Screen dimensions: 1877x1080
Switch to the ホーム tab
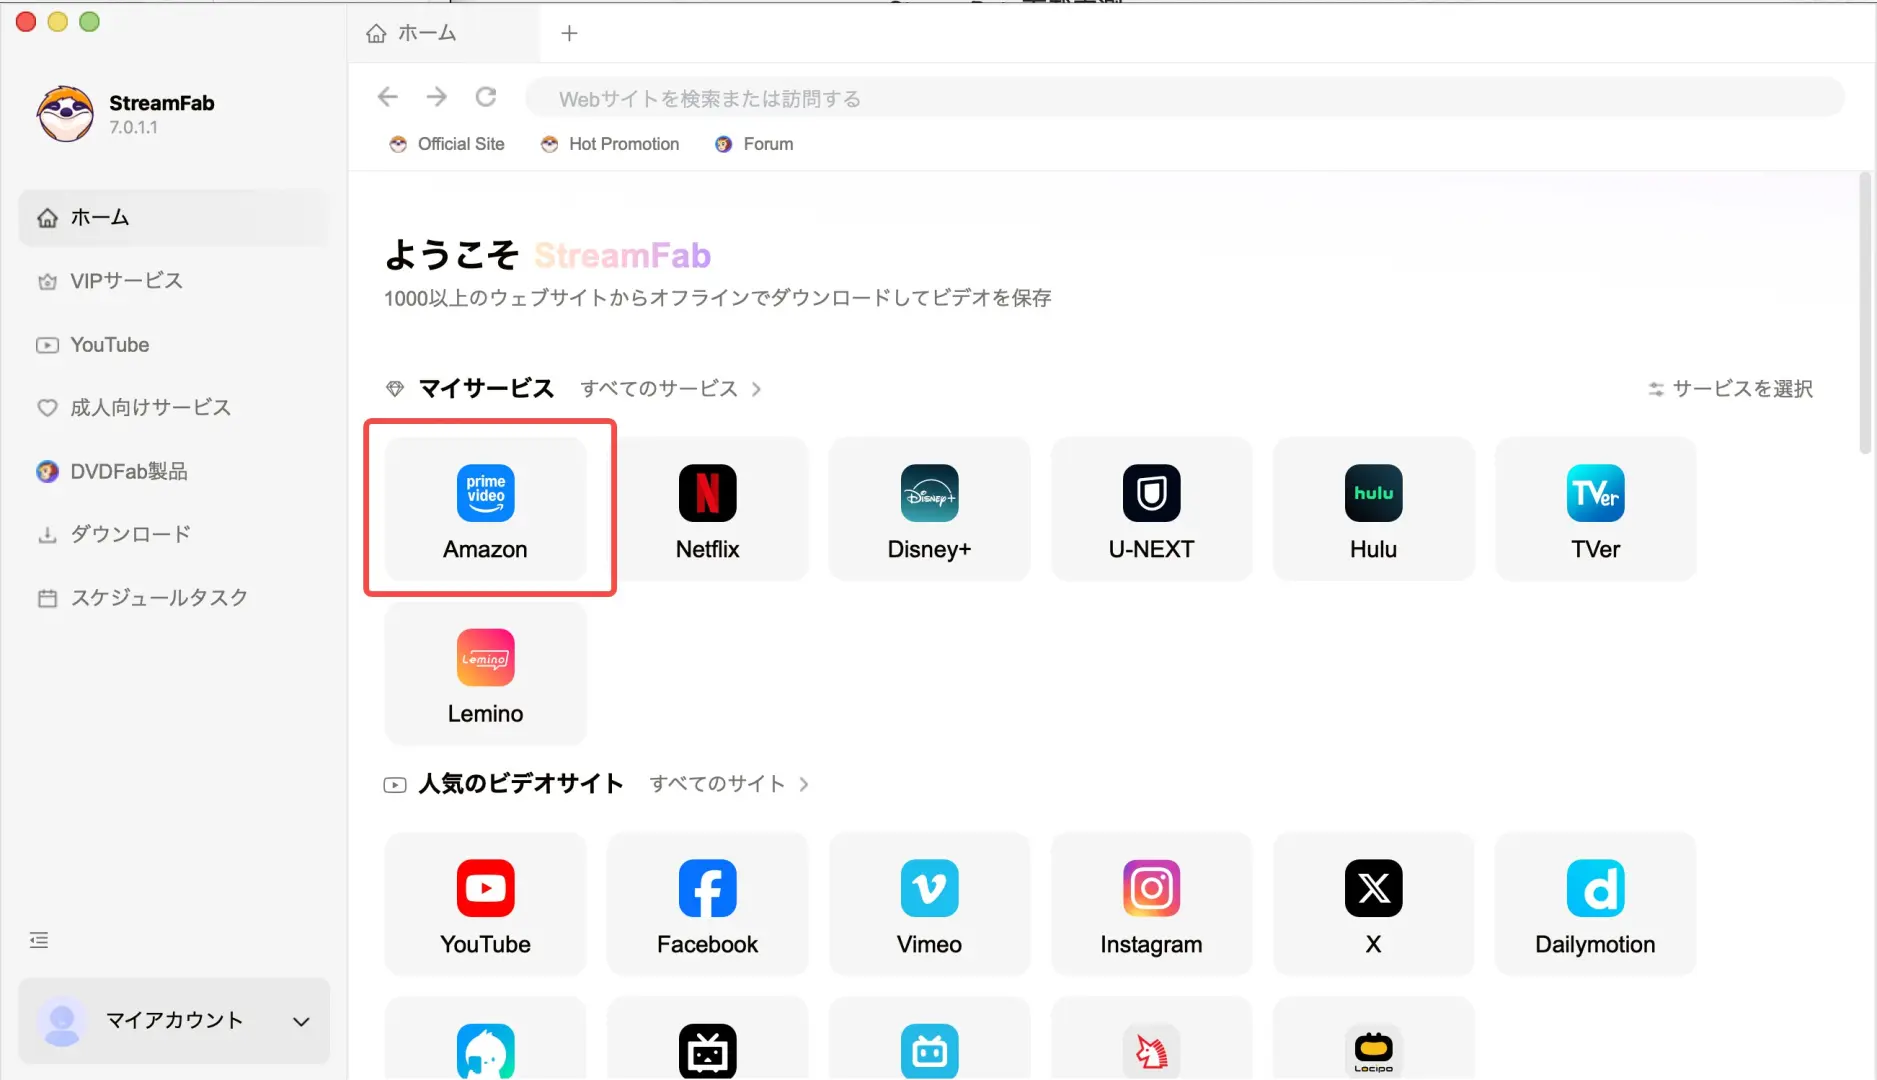443,33
